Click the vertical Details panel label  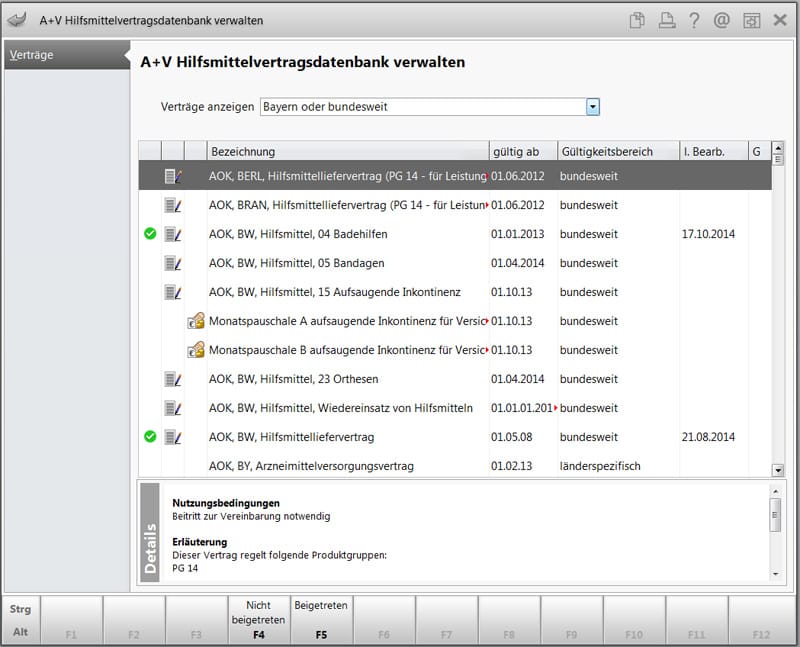pos(149,532)
